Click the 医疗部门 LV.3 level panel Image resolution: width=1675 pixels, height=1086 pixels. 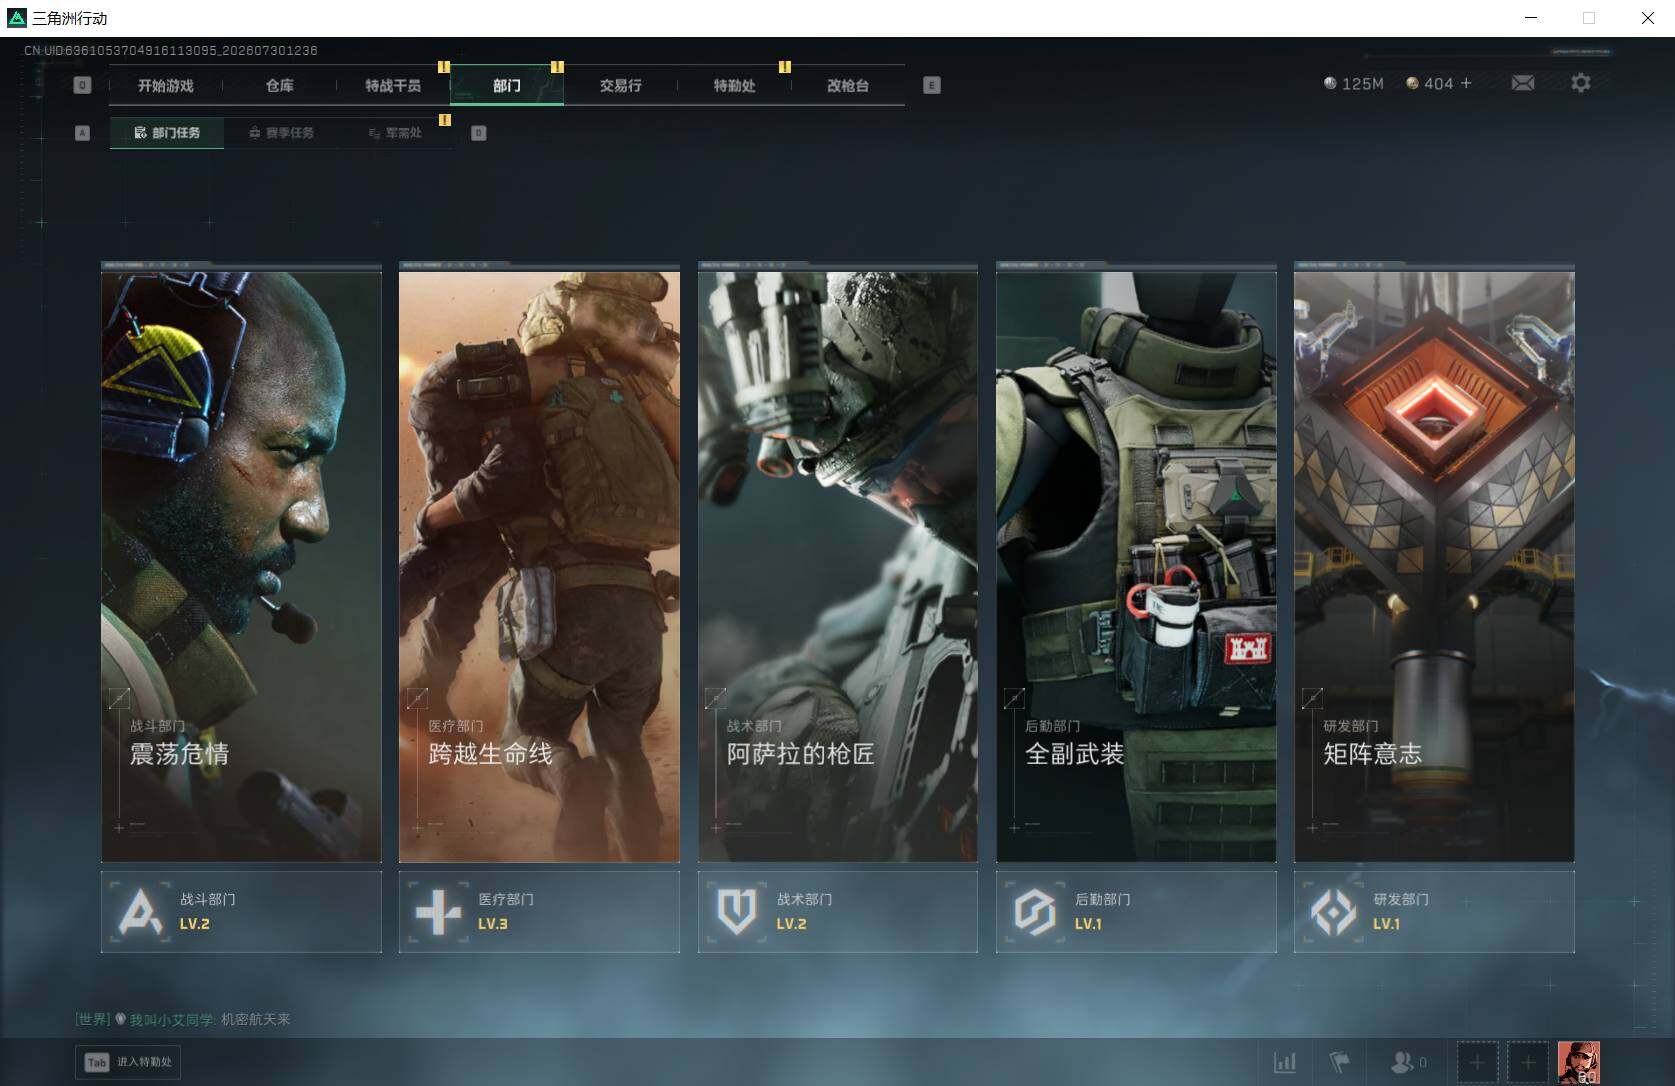[539, 911]
